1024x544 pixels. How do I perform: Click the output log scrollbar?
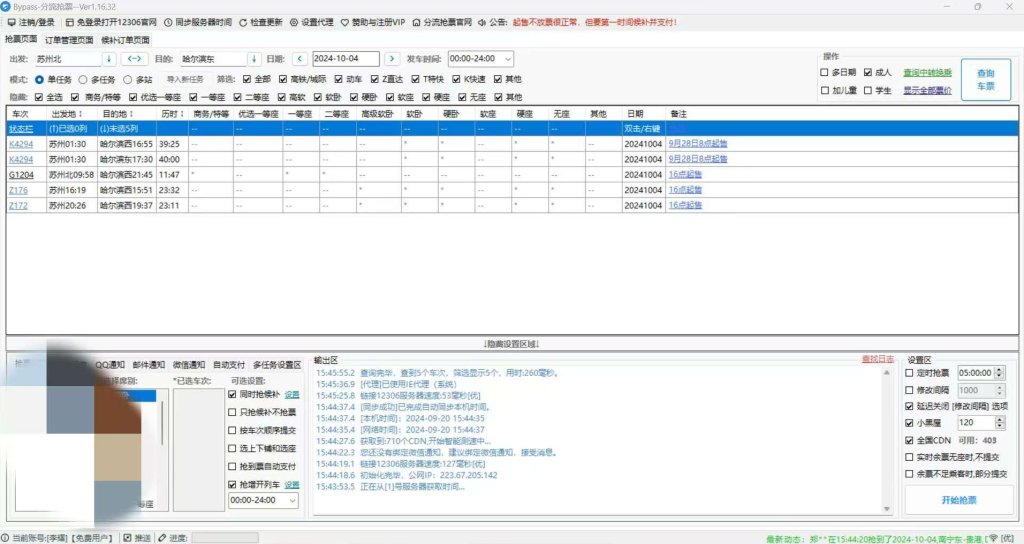[x=886, y=441]
